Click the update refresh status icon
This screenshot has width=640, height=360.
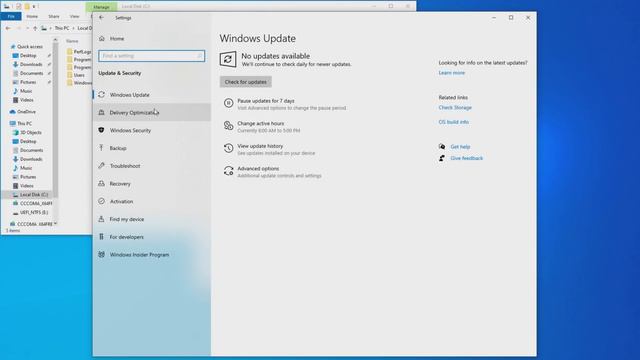pyautogui.click(x=228, y=60)
